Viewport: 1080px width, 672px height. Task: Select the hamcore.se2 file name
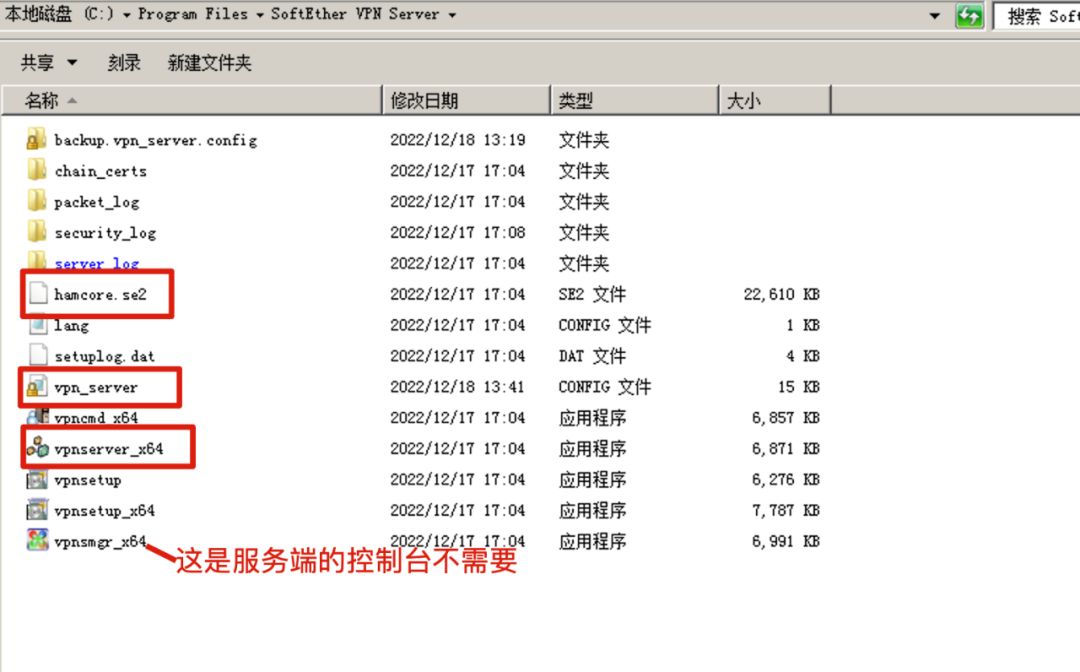(101, 295)
